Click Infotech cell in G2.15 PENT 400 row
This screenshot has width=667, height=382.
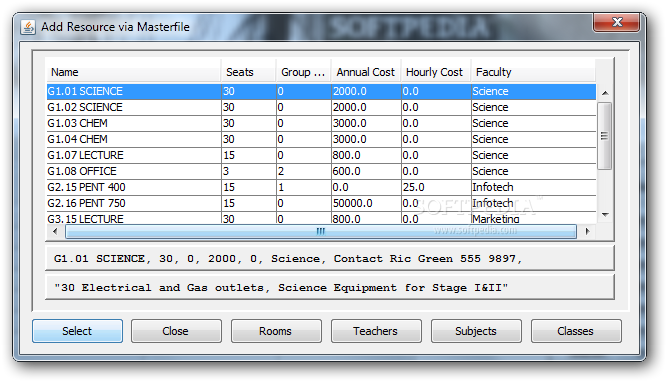(x=533, y=187)
